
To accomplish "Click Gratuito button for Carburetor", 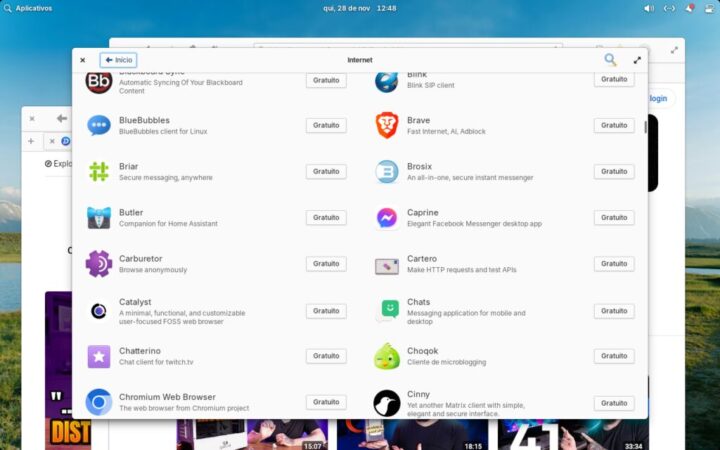I will [326, 264].
